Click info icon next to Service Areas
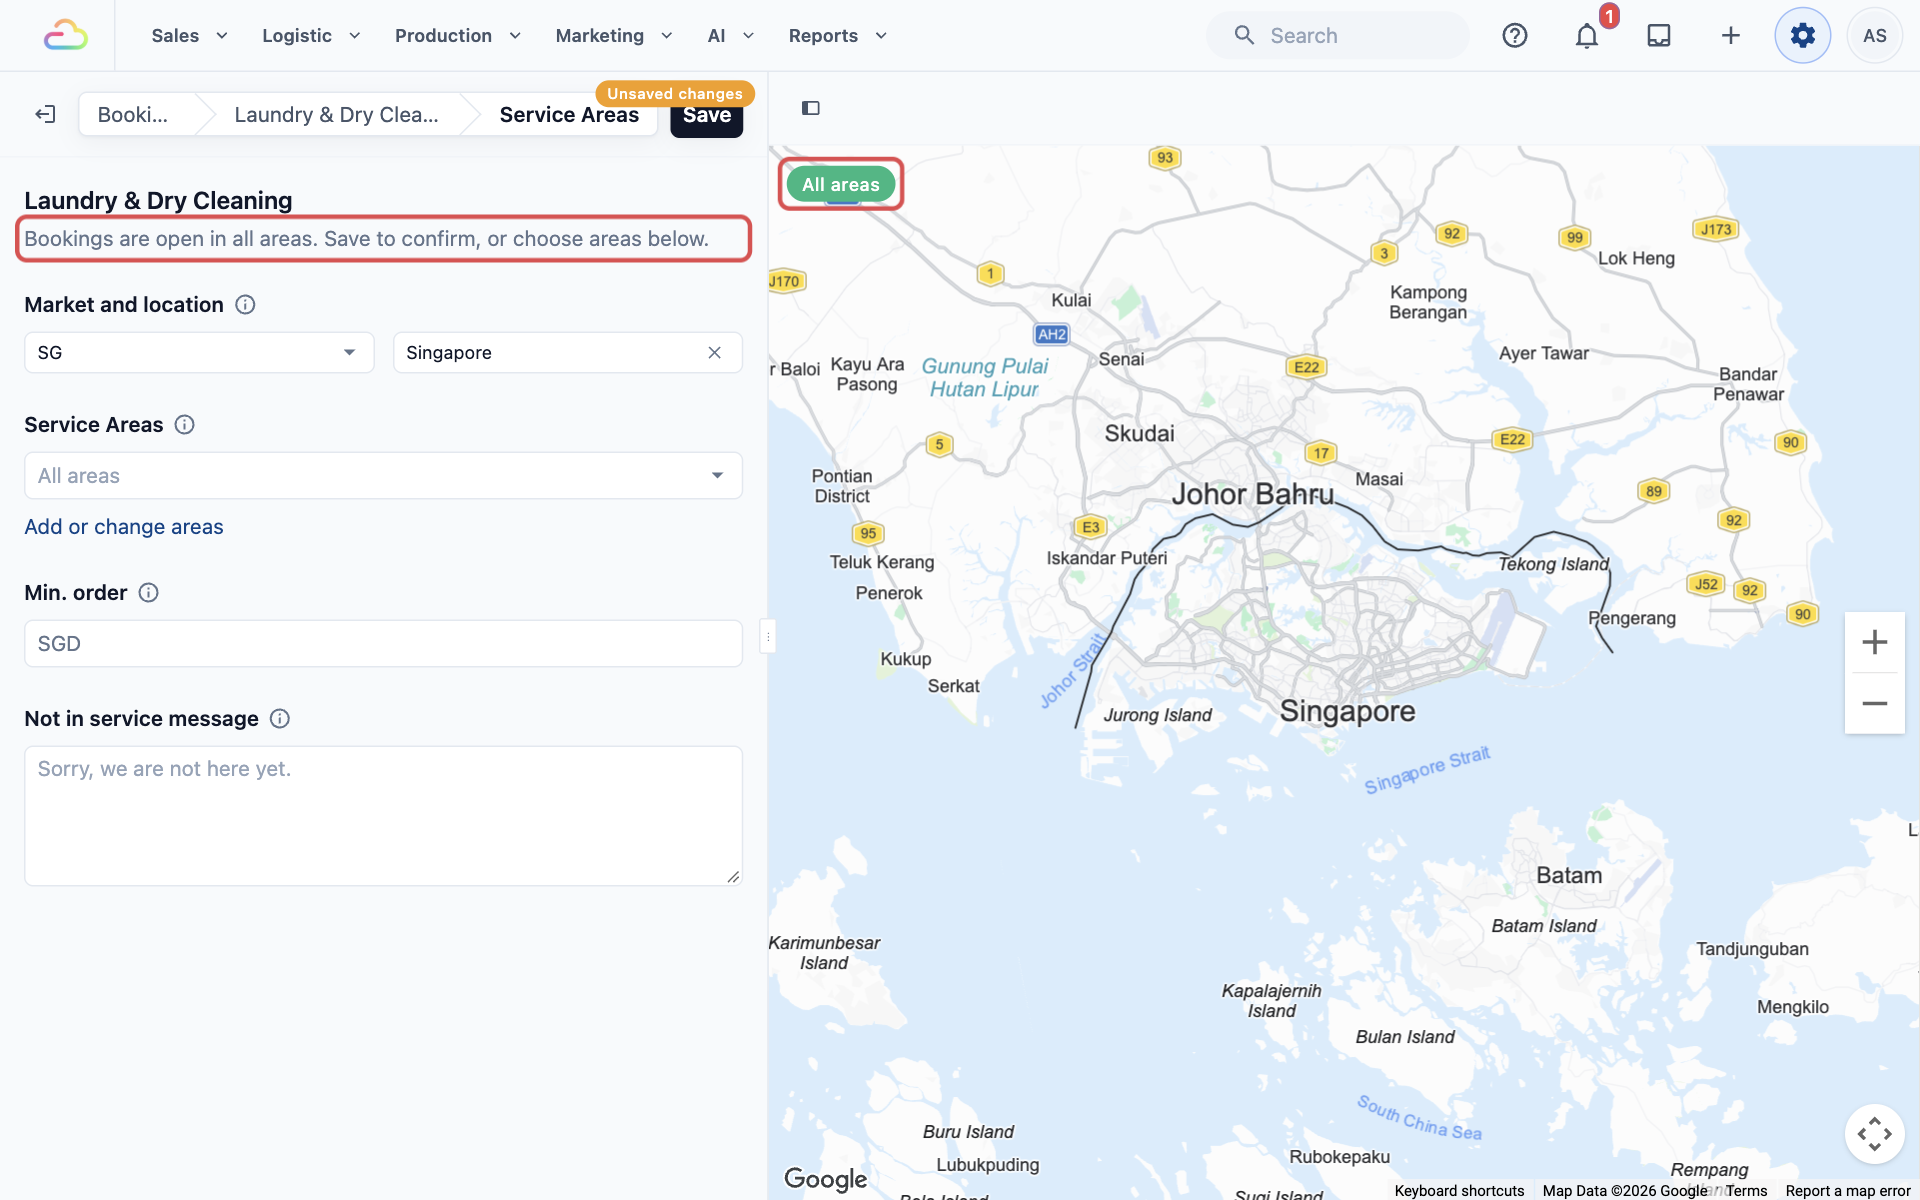 pyautogui.click(x=184, y=425)
